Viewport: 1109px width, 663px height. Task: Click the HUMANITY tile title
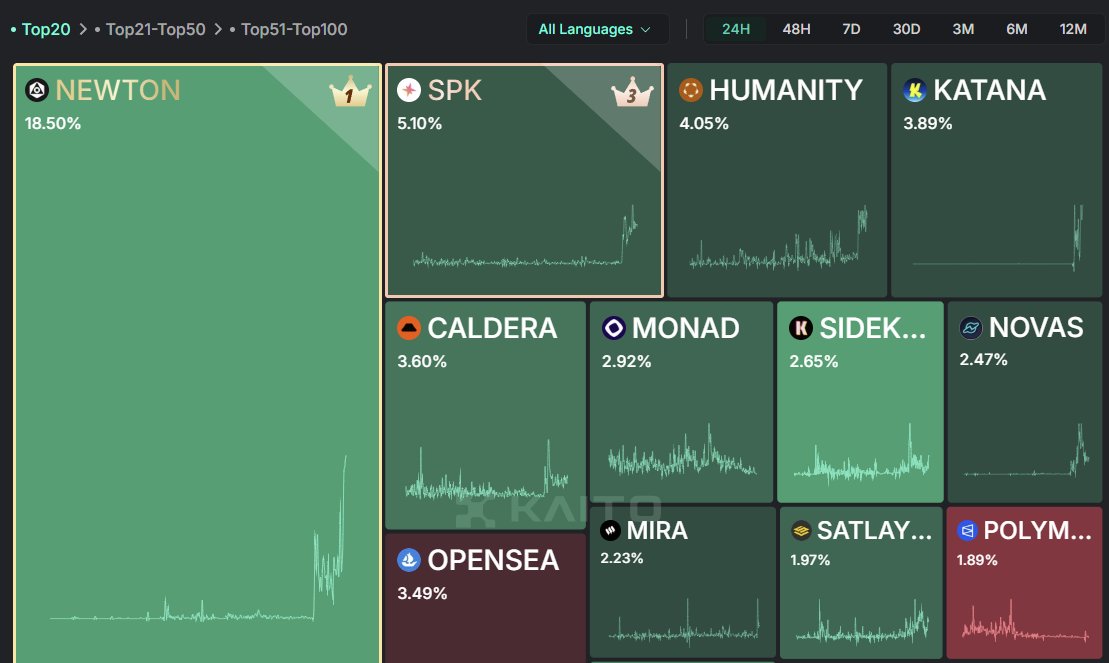pos(786,90)
